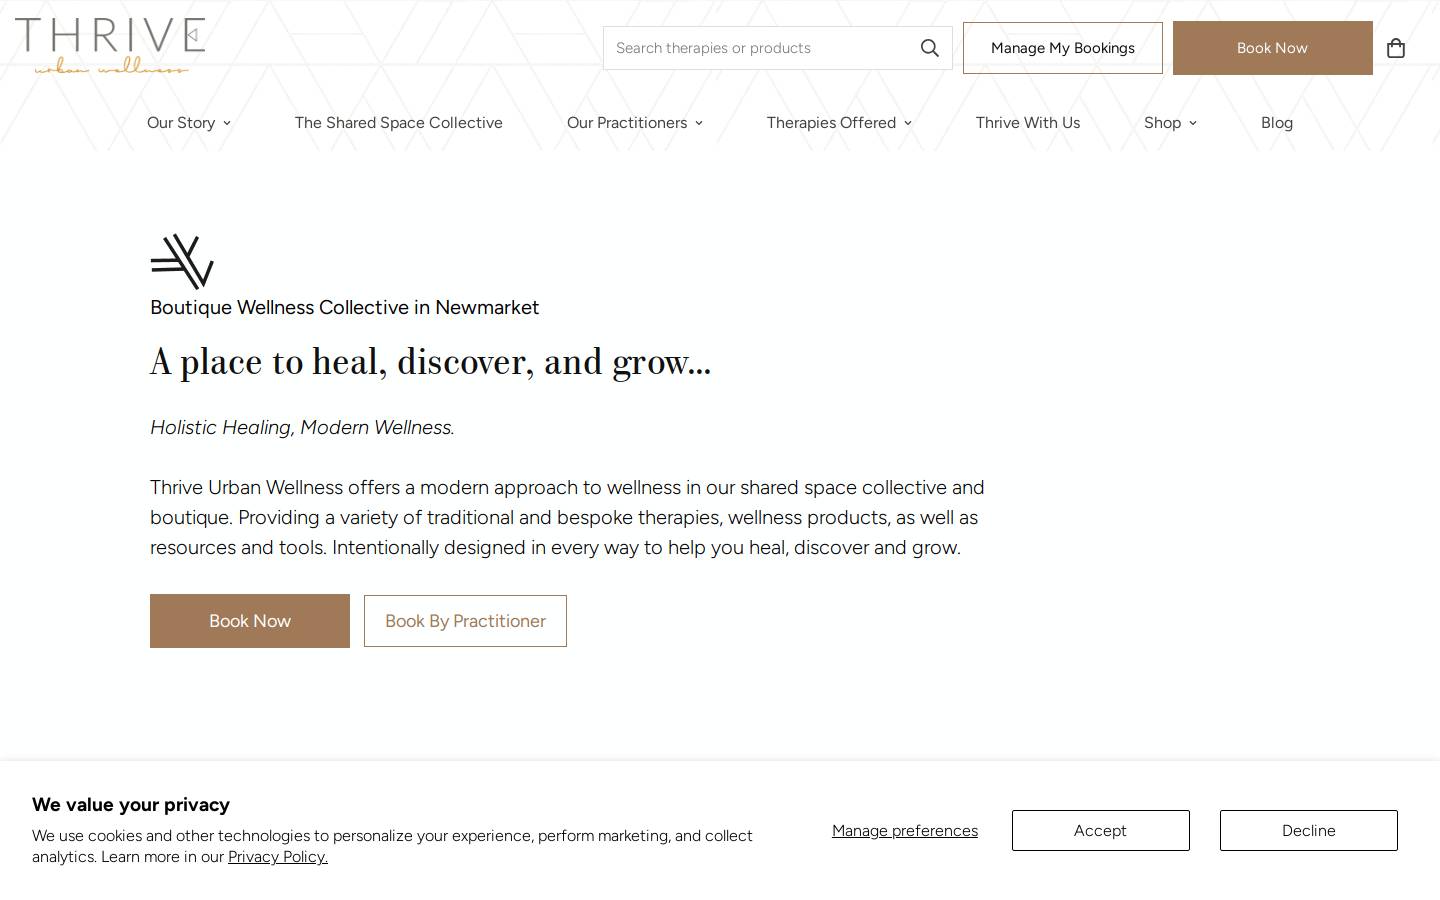Decline cookies in the privacy banner
Screen dimensions: 1440x900
point(1308,831)
